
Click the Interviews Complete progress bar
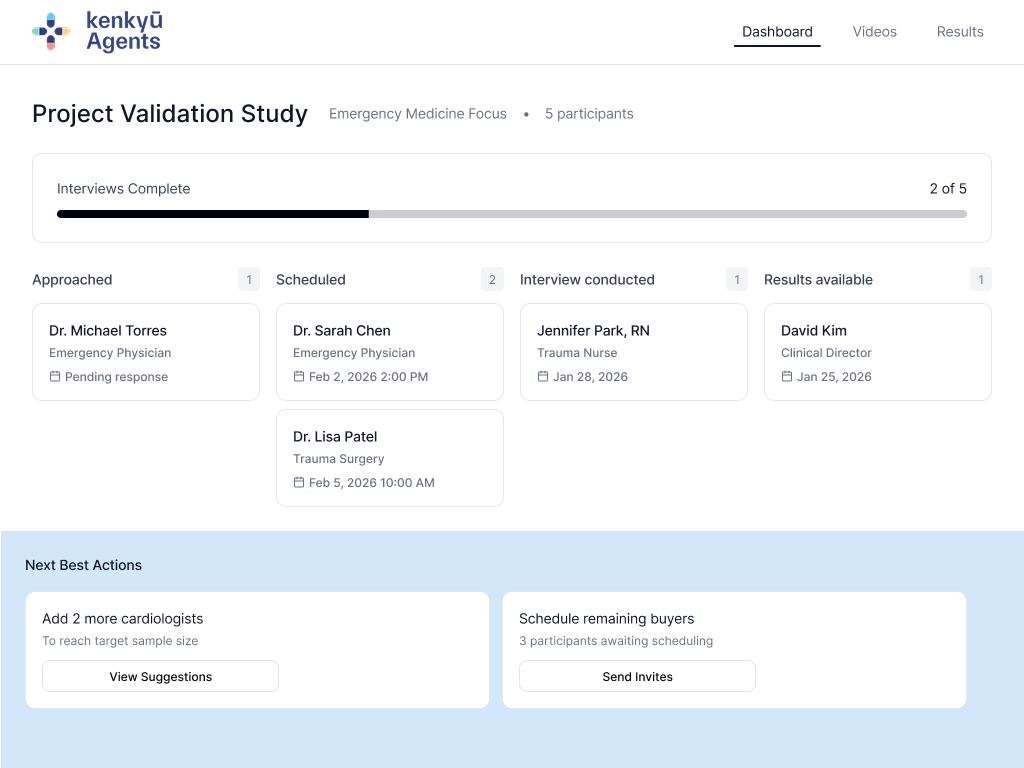coord(511,214)
